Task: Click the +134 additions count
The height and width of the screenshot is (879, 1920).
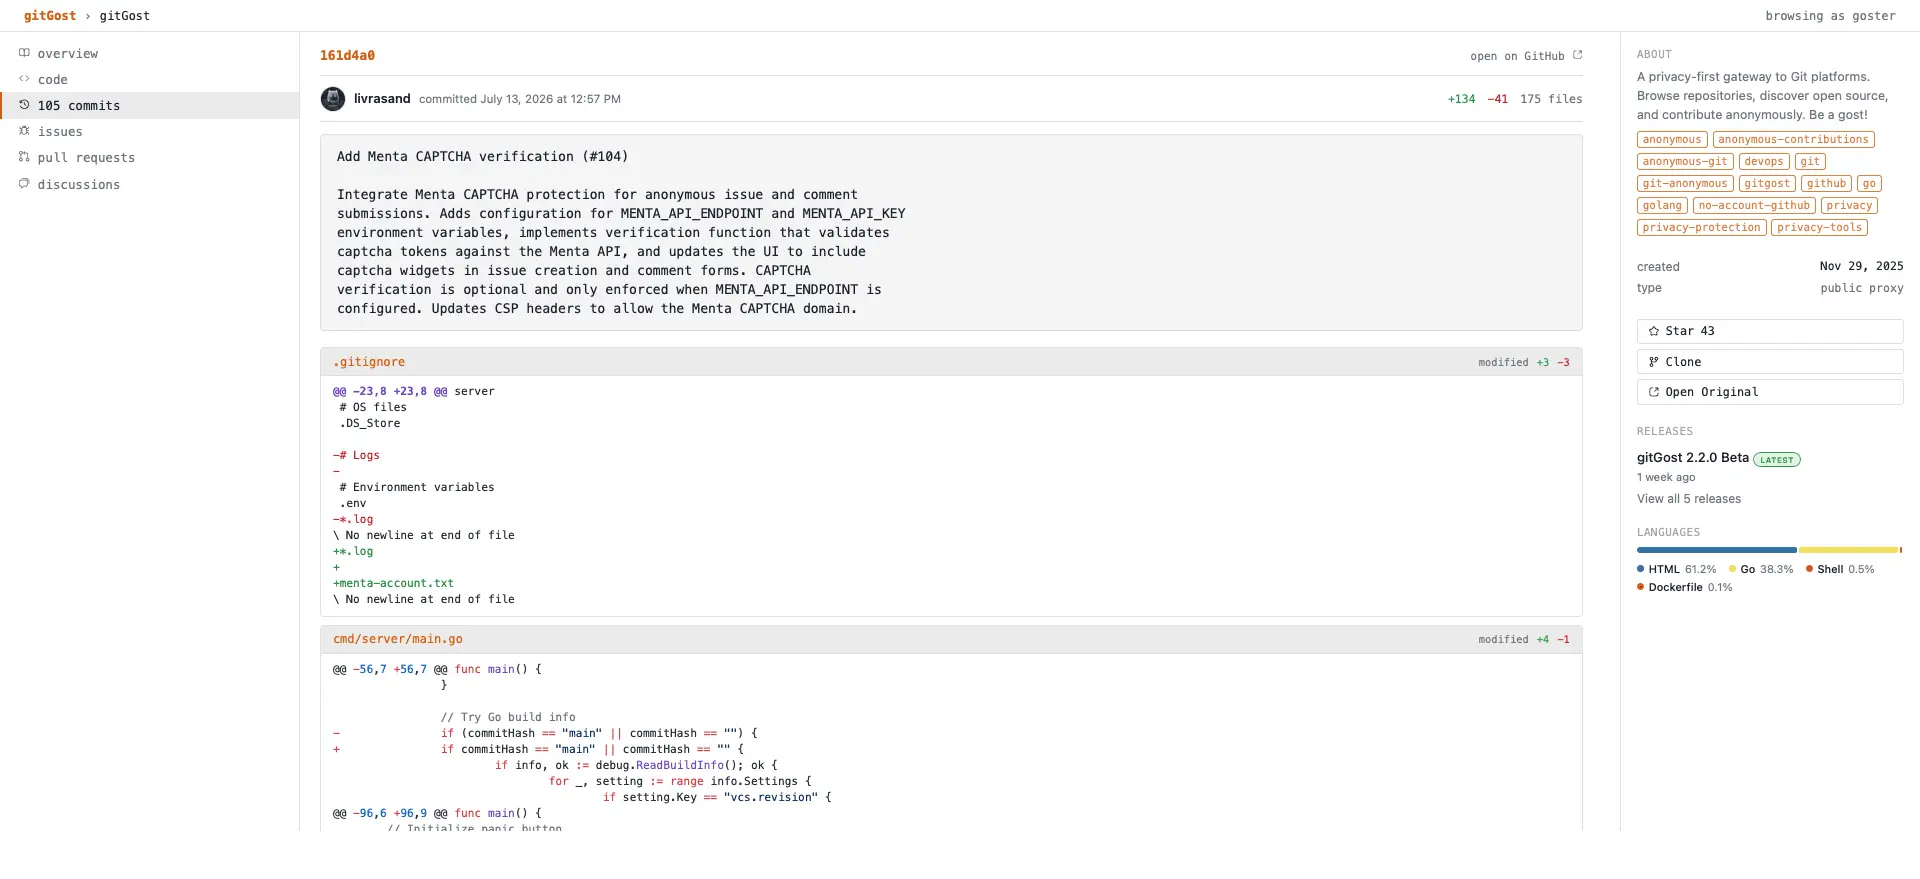Action: pos(1461,99)
